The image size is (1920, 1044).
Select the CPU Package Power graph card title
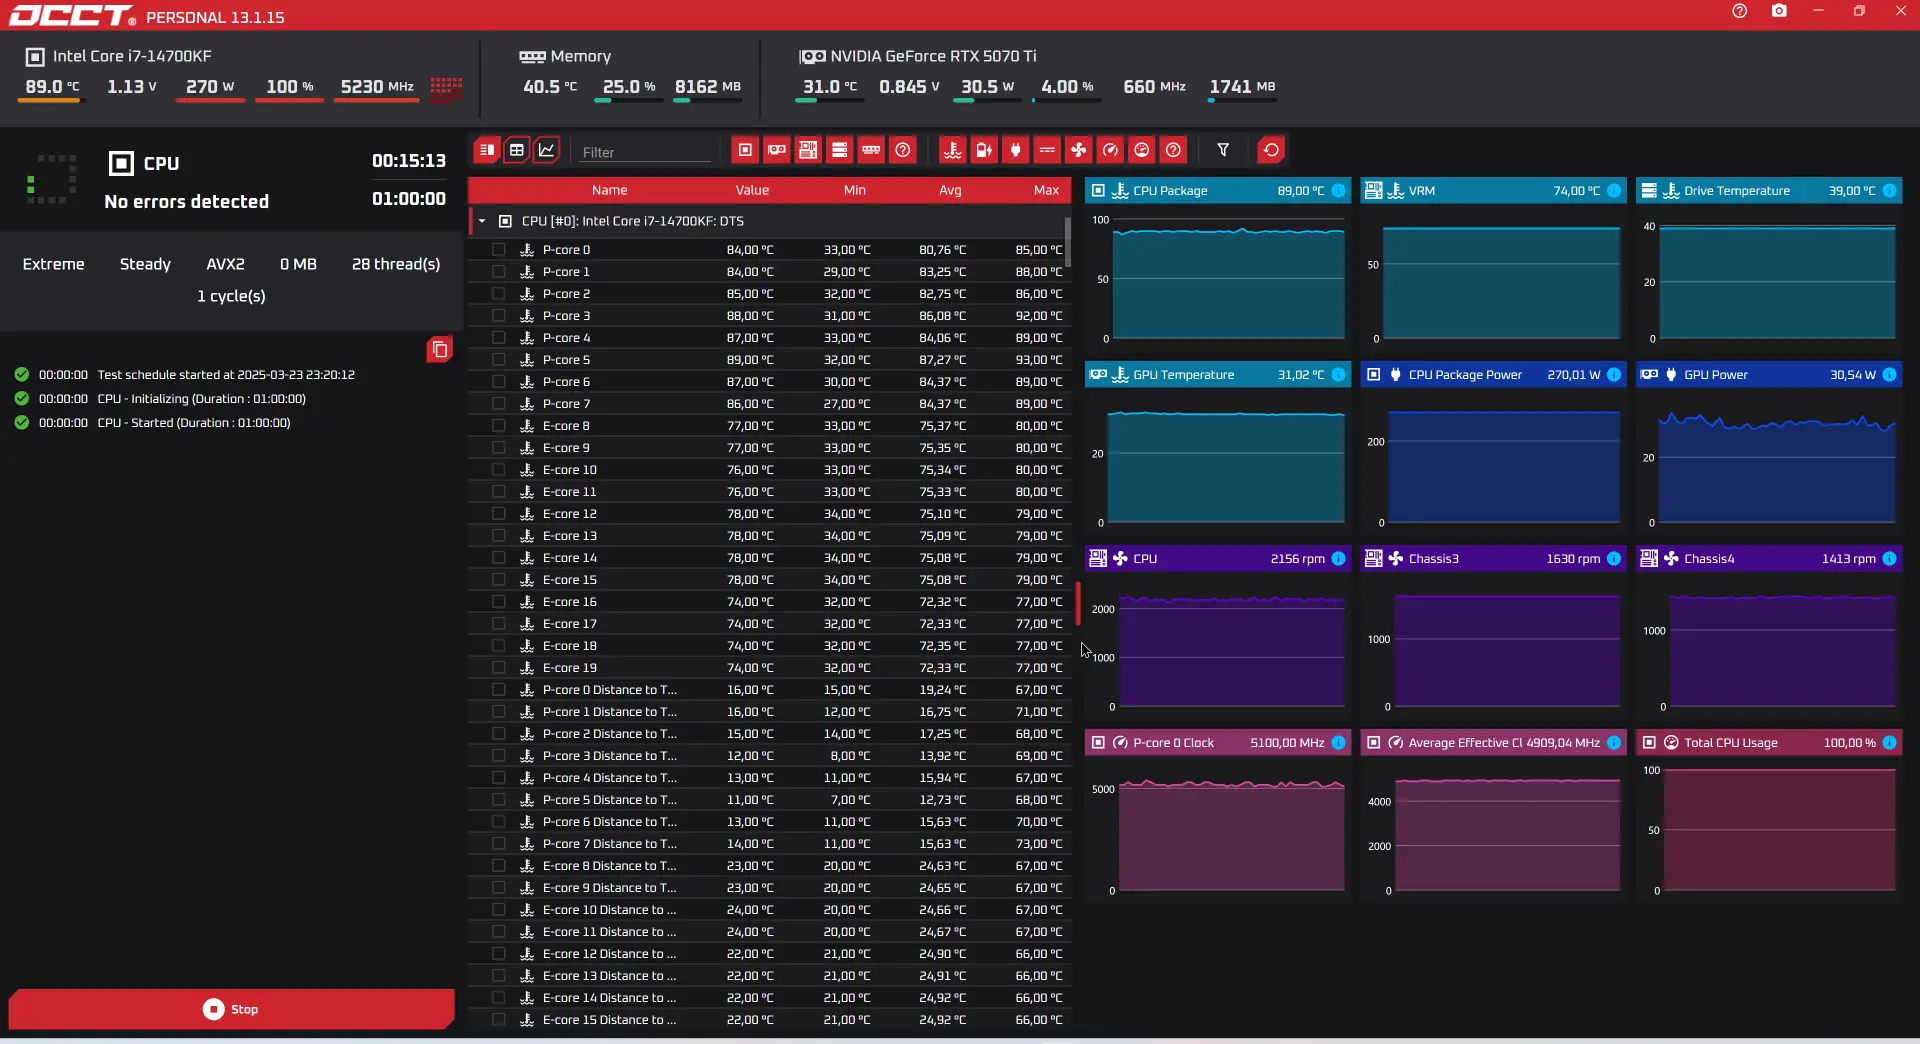pyautogui.click(x=1465, y=375)
